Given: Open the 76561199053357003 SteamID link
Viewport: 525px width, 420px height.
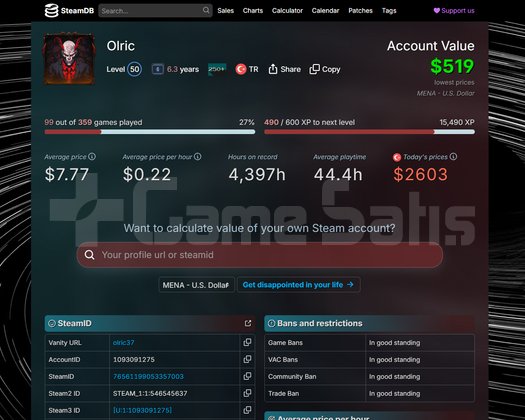Looking at the screenshot, I should (x=148, y=376).
